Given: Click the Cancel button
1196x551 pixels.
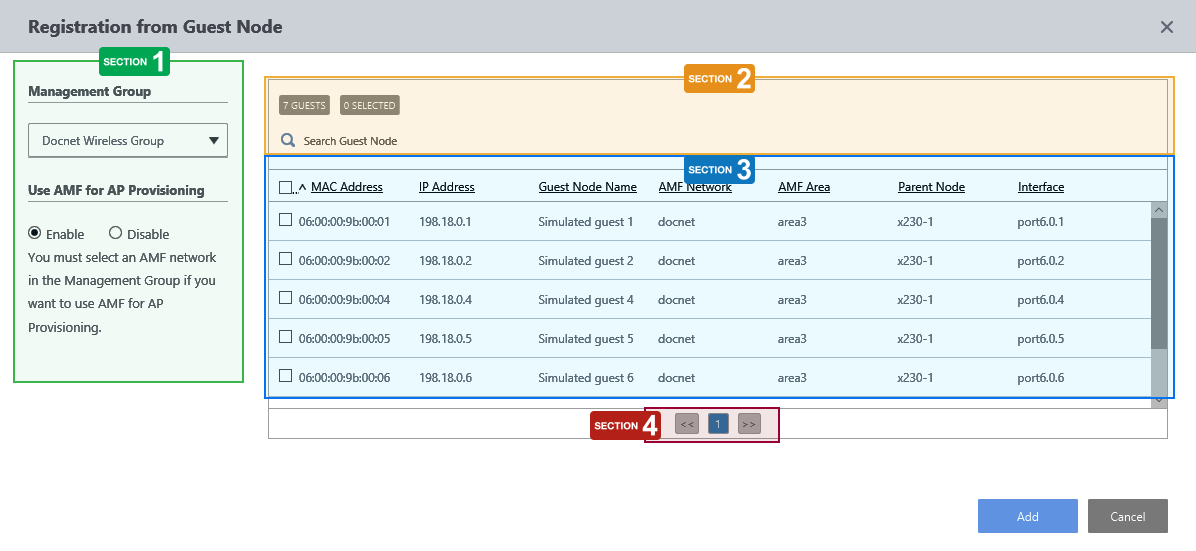Looking at the screenshot, I should click(1127, 516).
